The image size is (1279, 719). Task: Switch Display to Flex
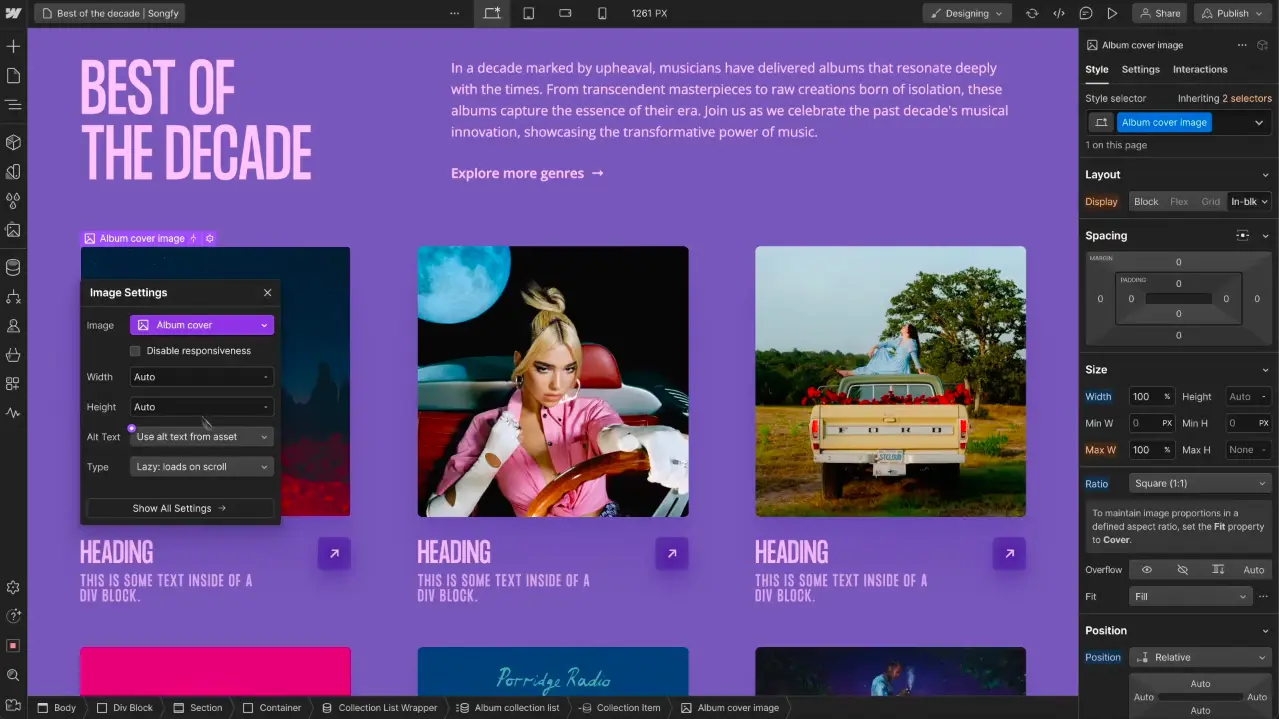tap(1178, 201)
